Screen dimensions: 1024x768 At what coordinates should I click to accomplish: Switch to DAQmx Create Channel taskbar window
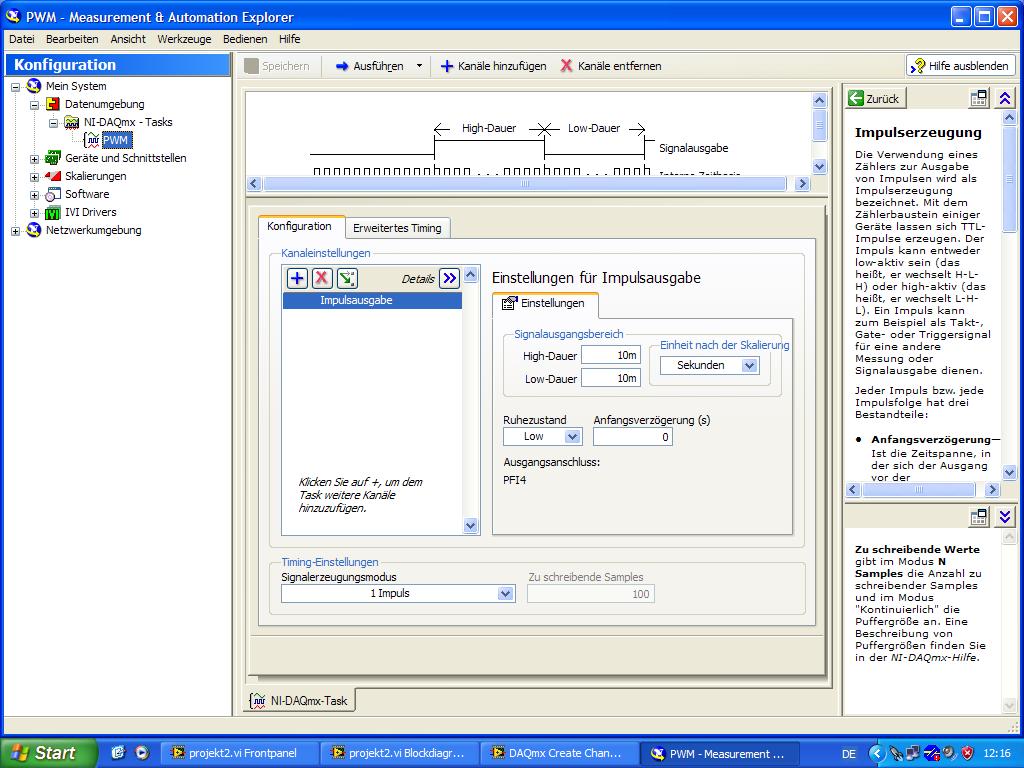coord(558,753)
